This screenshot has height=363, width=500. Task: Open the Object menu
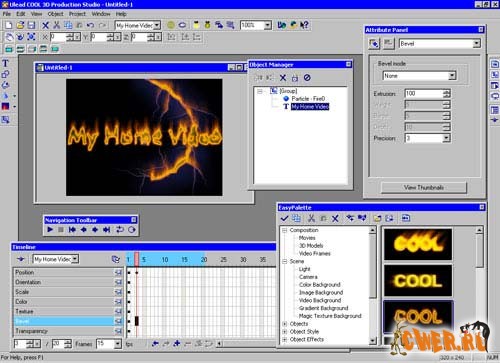(55, 14)
